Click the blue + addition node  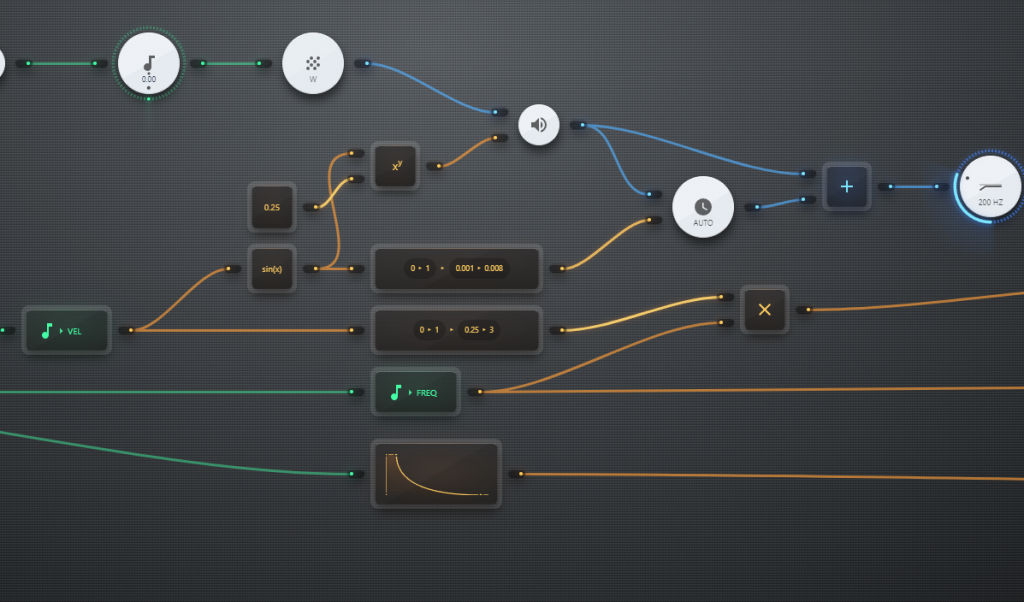[847, 187]
